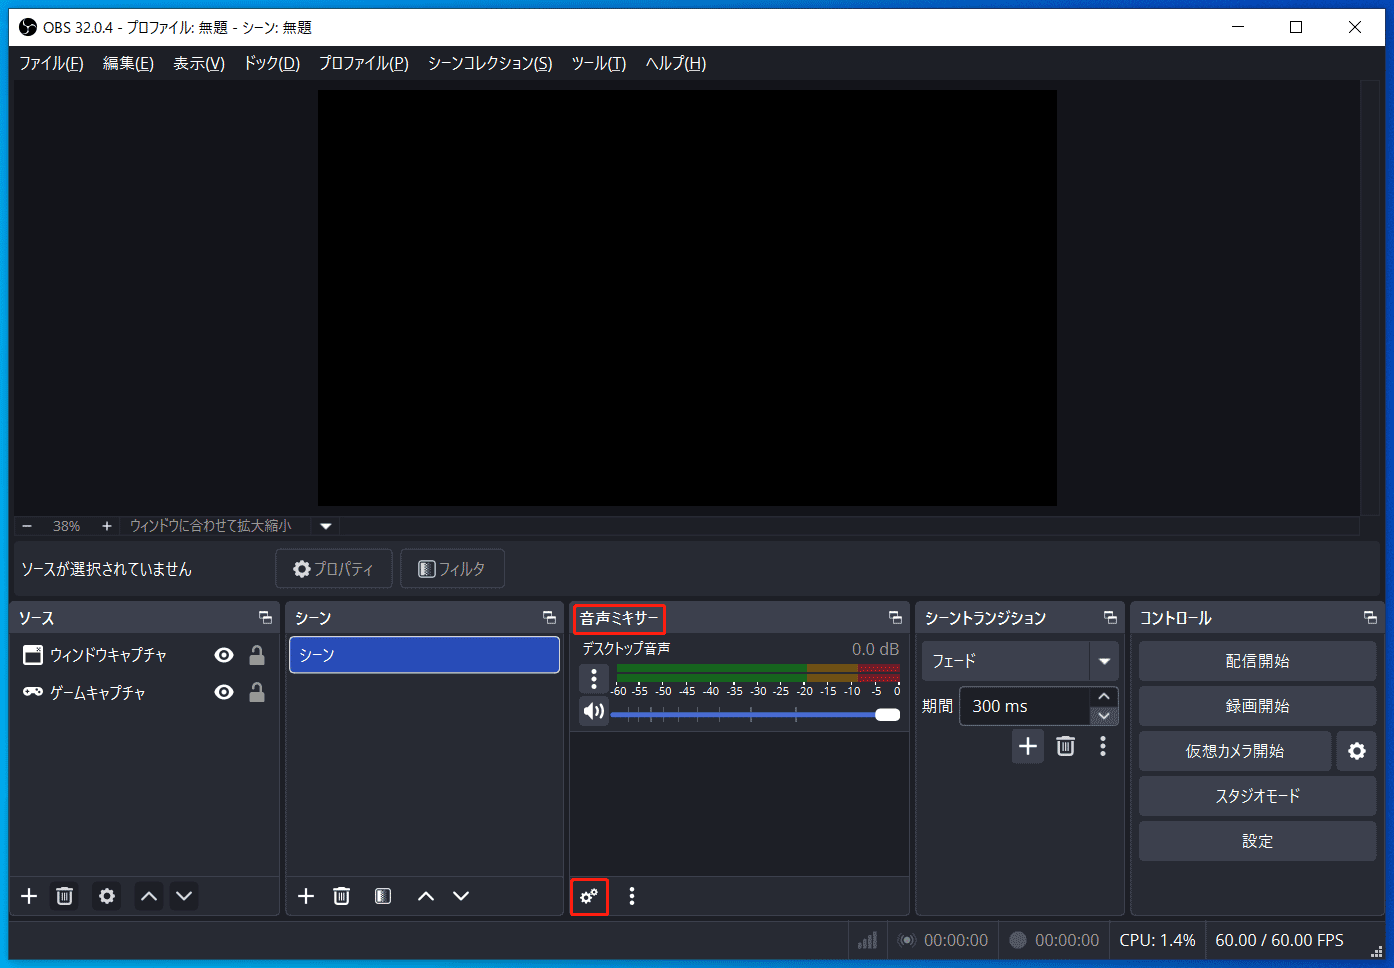The width and height of the screenshot is (1394, 968).
Task: Click 60.00 / 60.00 FPS status text
Action: pos(1279,940)
